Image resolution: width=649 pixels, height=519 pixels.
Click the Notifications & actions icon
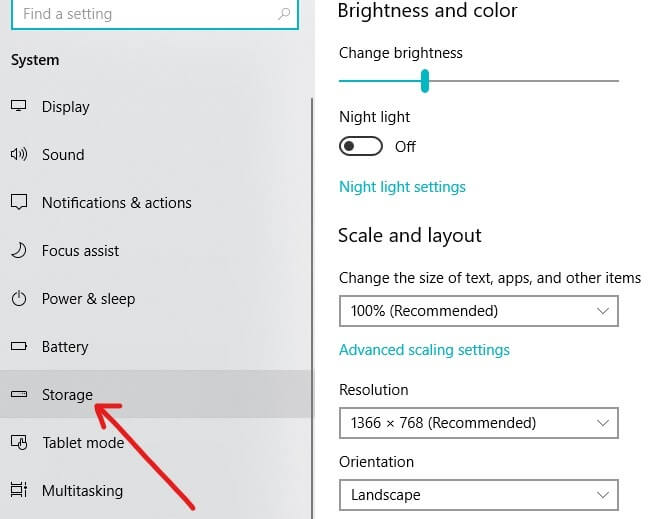(18, 203)
